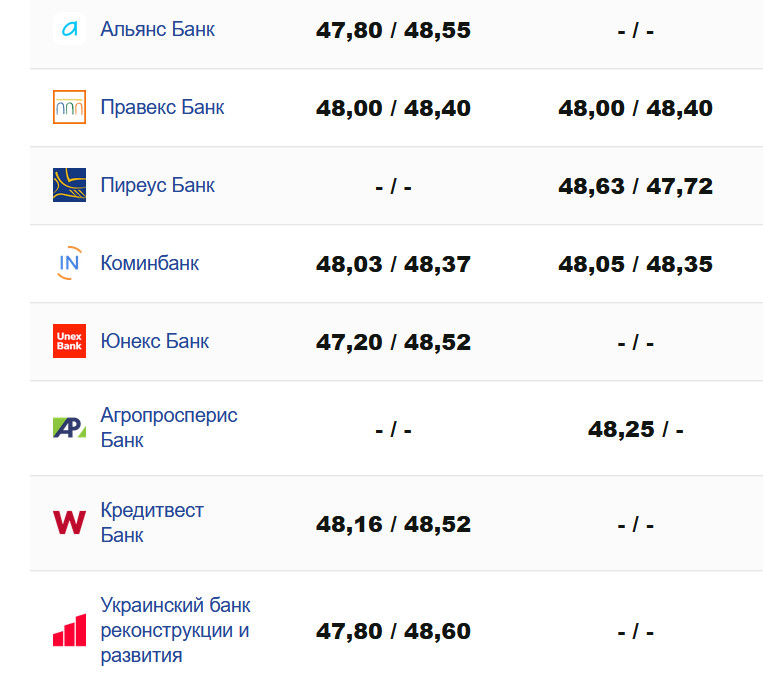Open Украинский банк реконструкции и развития link
The height and width of the screenshot is (690, 763).
175,630
